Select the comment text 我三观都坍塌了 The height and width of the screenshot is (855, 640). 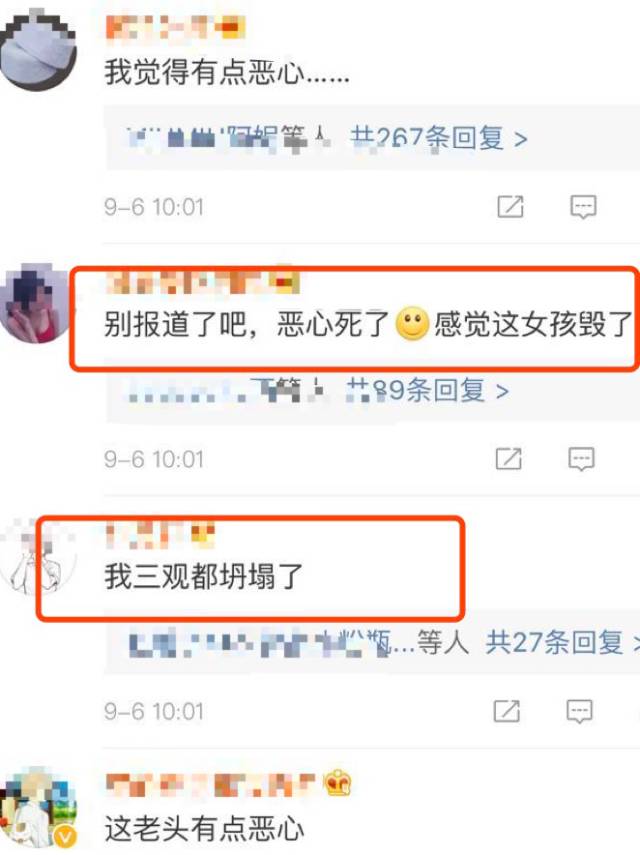click(203, 576)
